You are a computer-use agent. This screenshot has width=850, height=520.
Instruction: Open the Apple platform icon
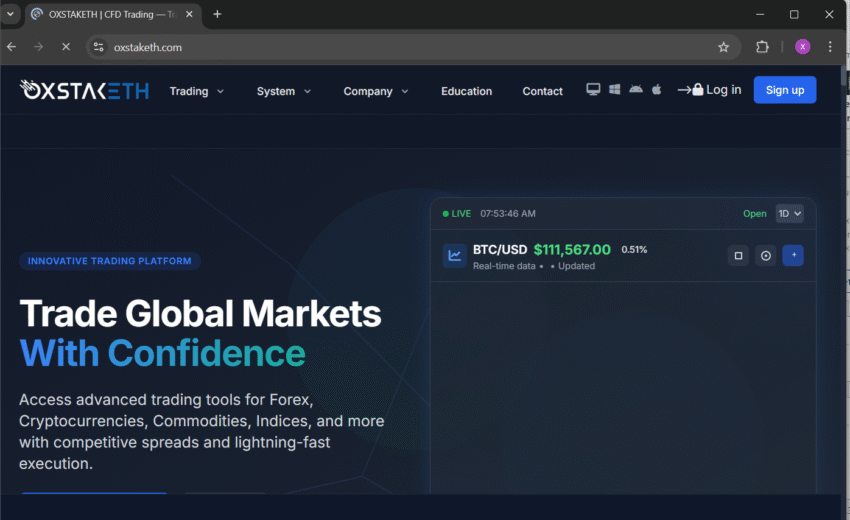point(656,89)
